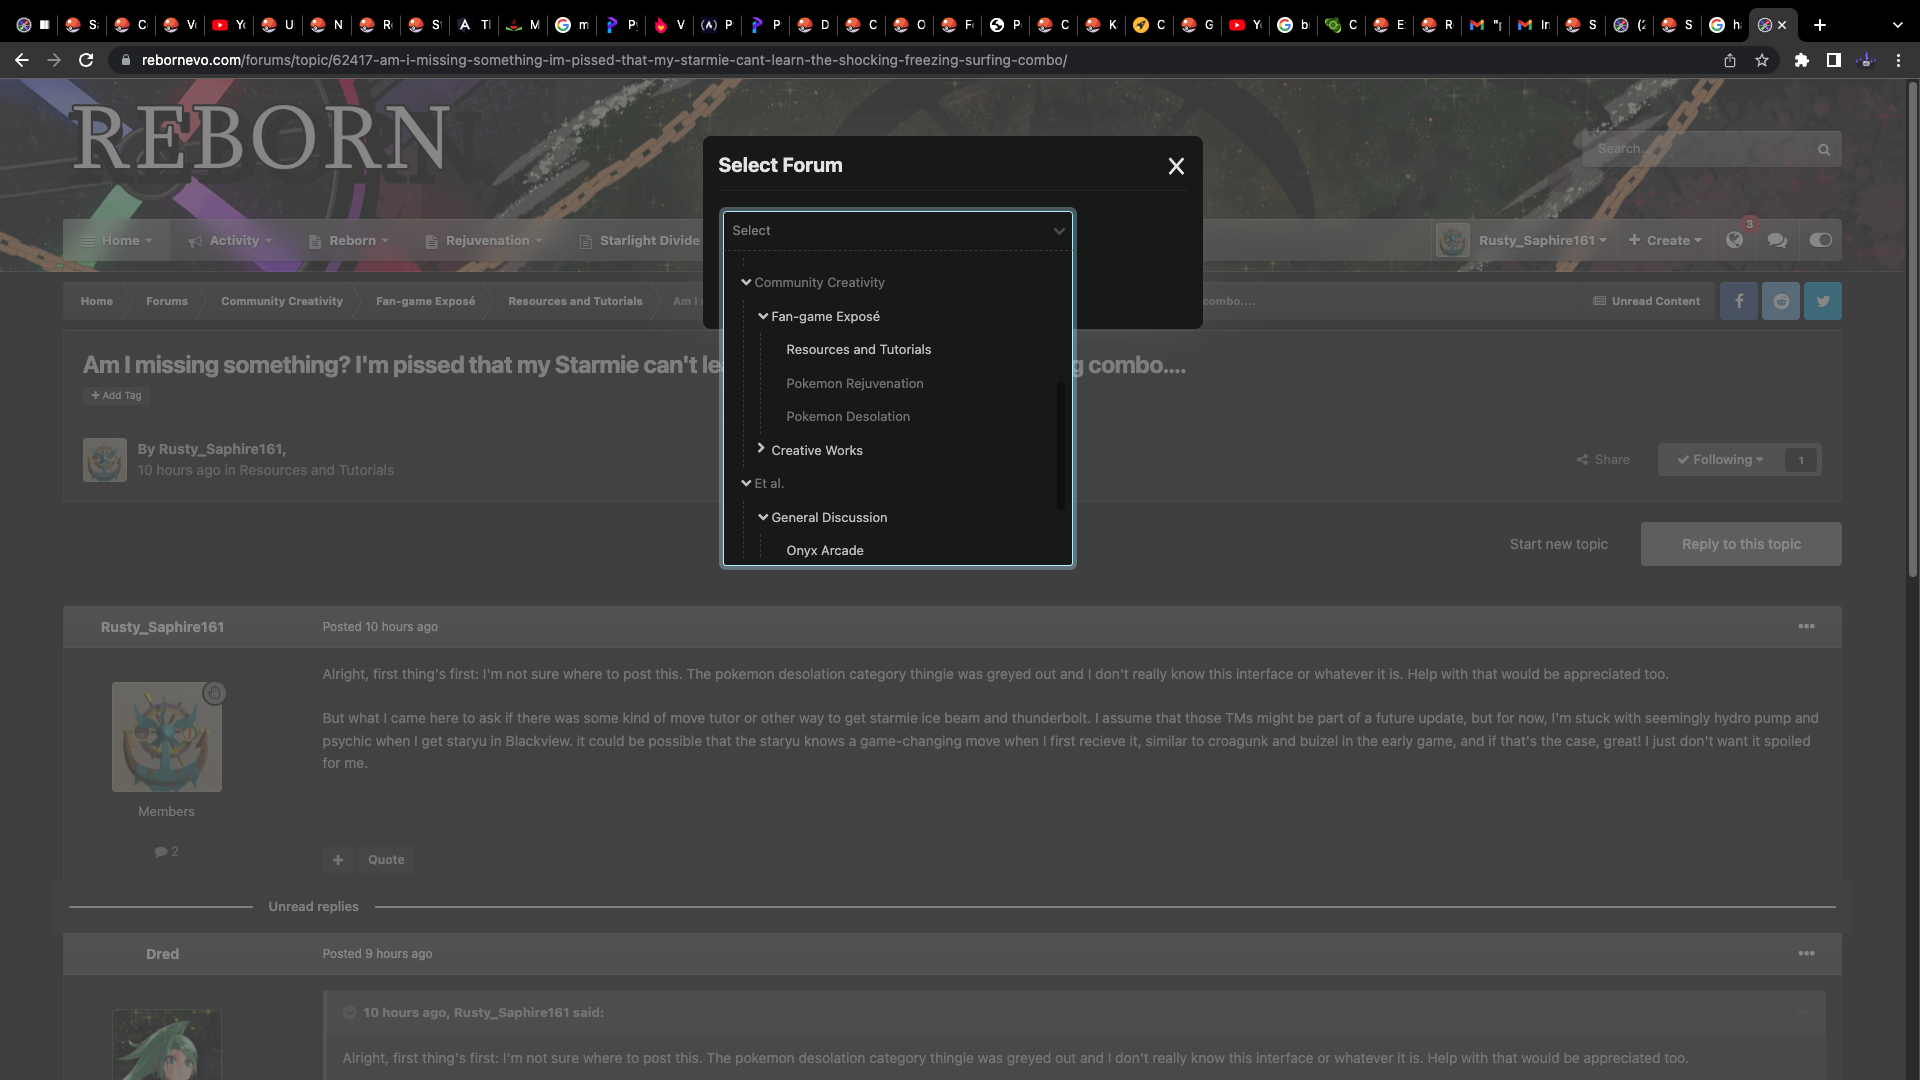1920x1080 pixels.
Task: Click the REBORN site logo
Action: pos(262,139)
